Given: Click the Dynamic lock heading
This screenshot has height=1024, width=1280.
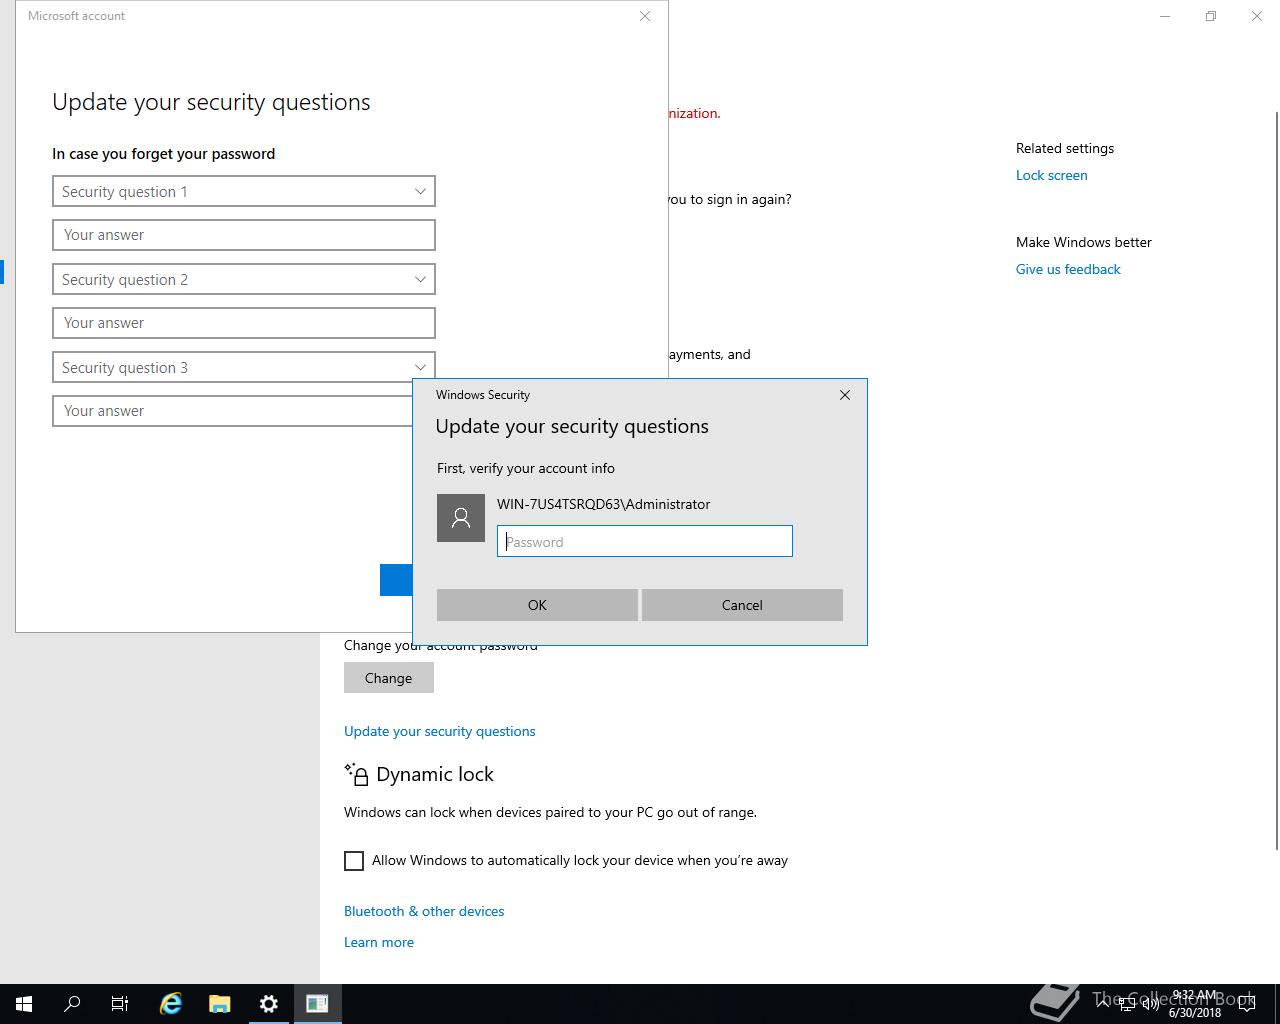Looking at the screenshot, I should point(435,774).
